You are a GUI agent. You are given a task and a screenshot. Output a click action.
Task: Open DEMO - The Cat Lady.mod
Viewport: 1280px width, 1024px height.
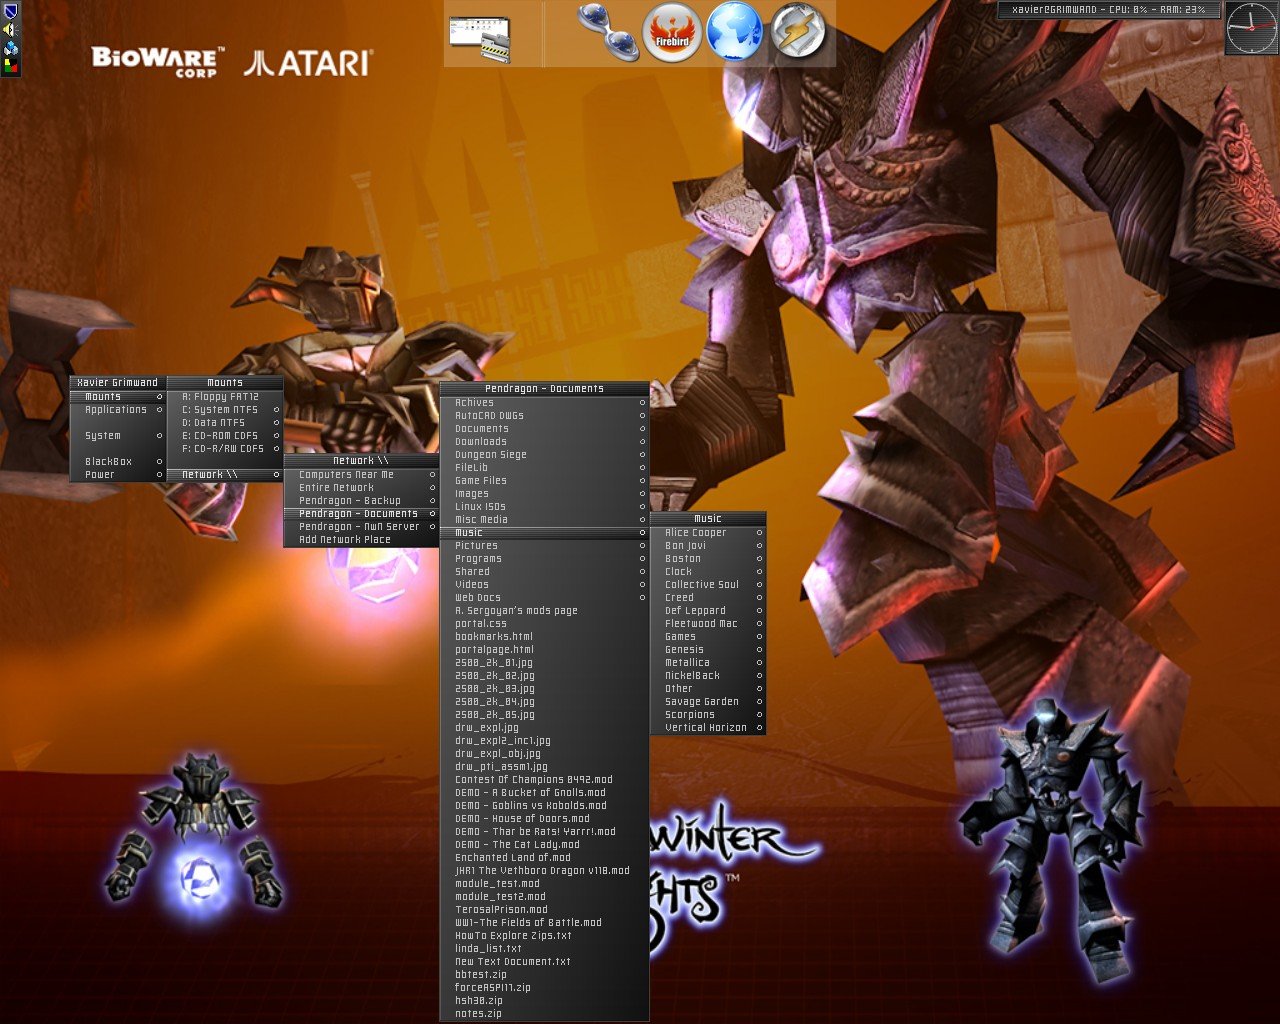544,845
